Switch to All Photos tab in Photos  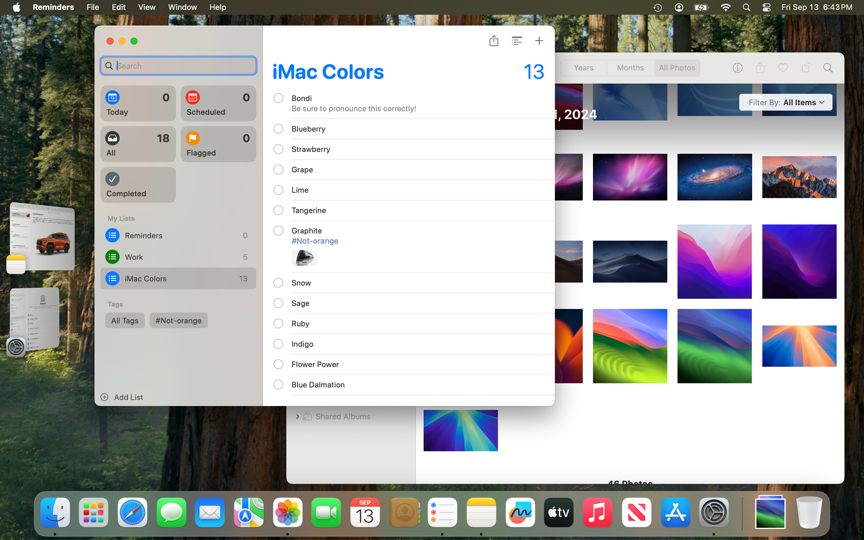pos(677,68)
